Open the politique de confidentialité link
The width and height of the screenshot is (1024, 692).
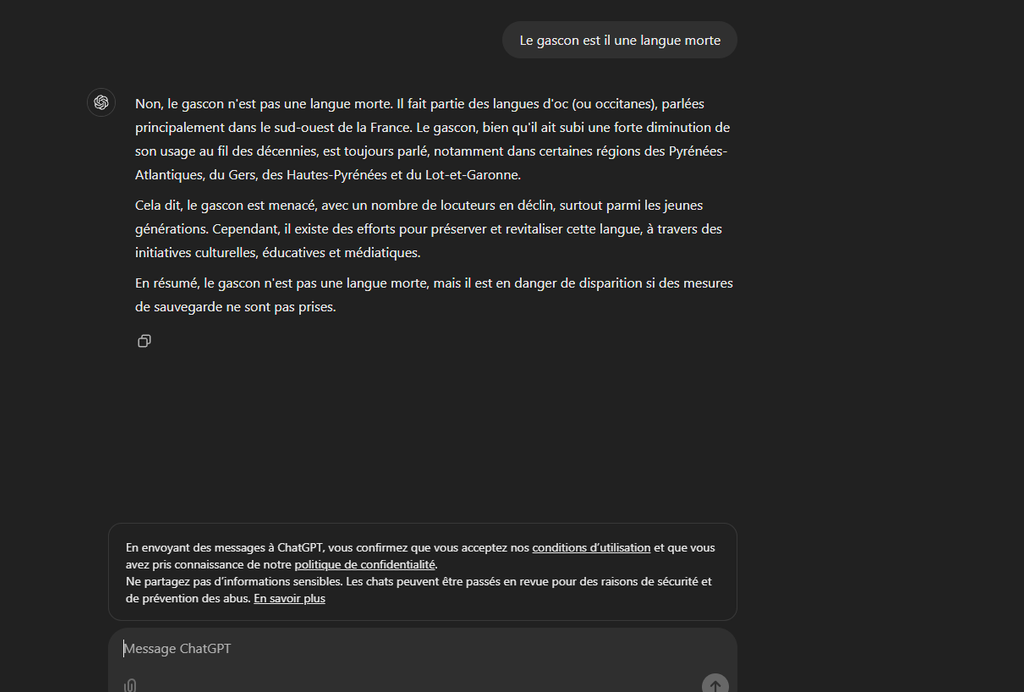pyautogui.click(x=364, y=565)
